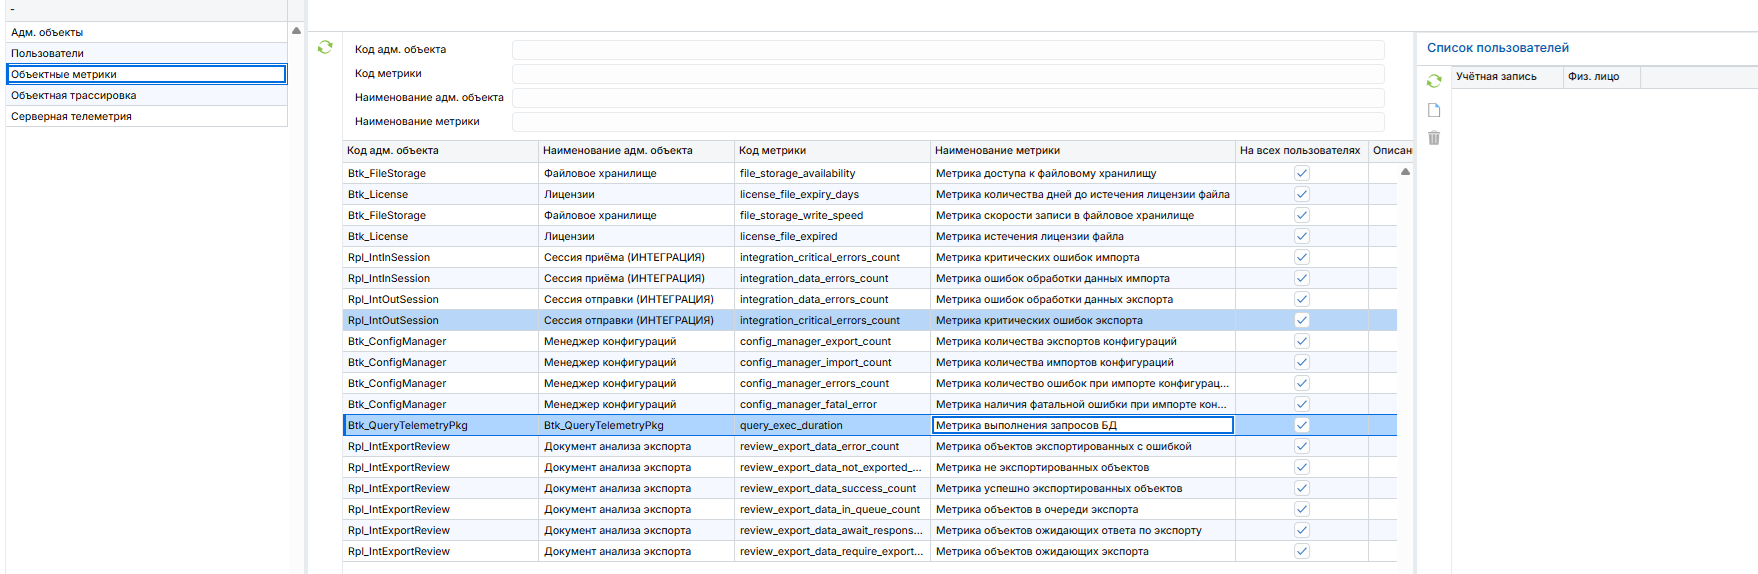Toggle checkbox for license_file_expired row
1758x574 pixels.
point(1301,236)
